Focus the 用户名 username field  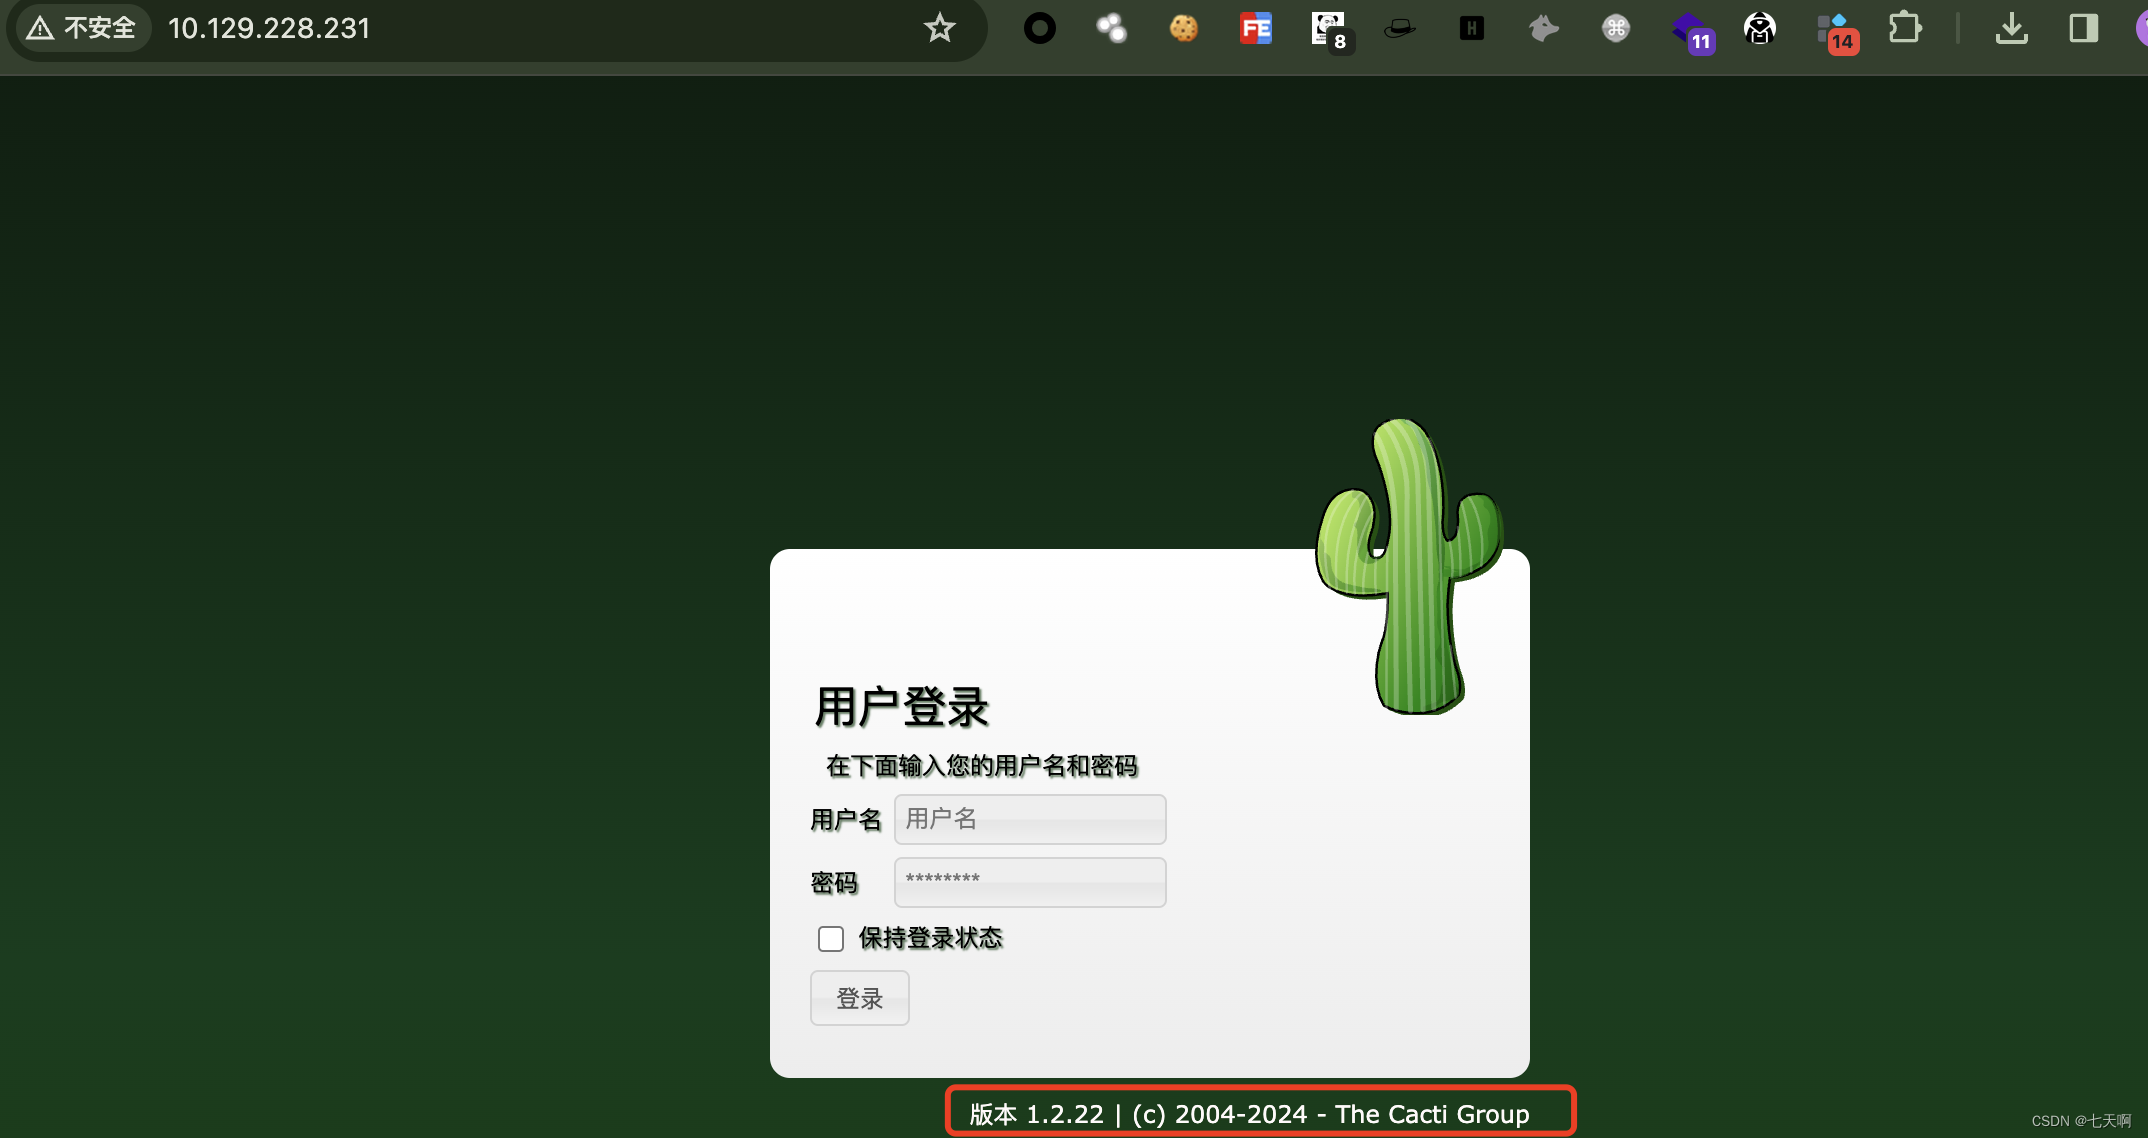pos(1030,819)
